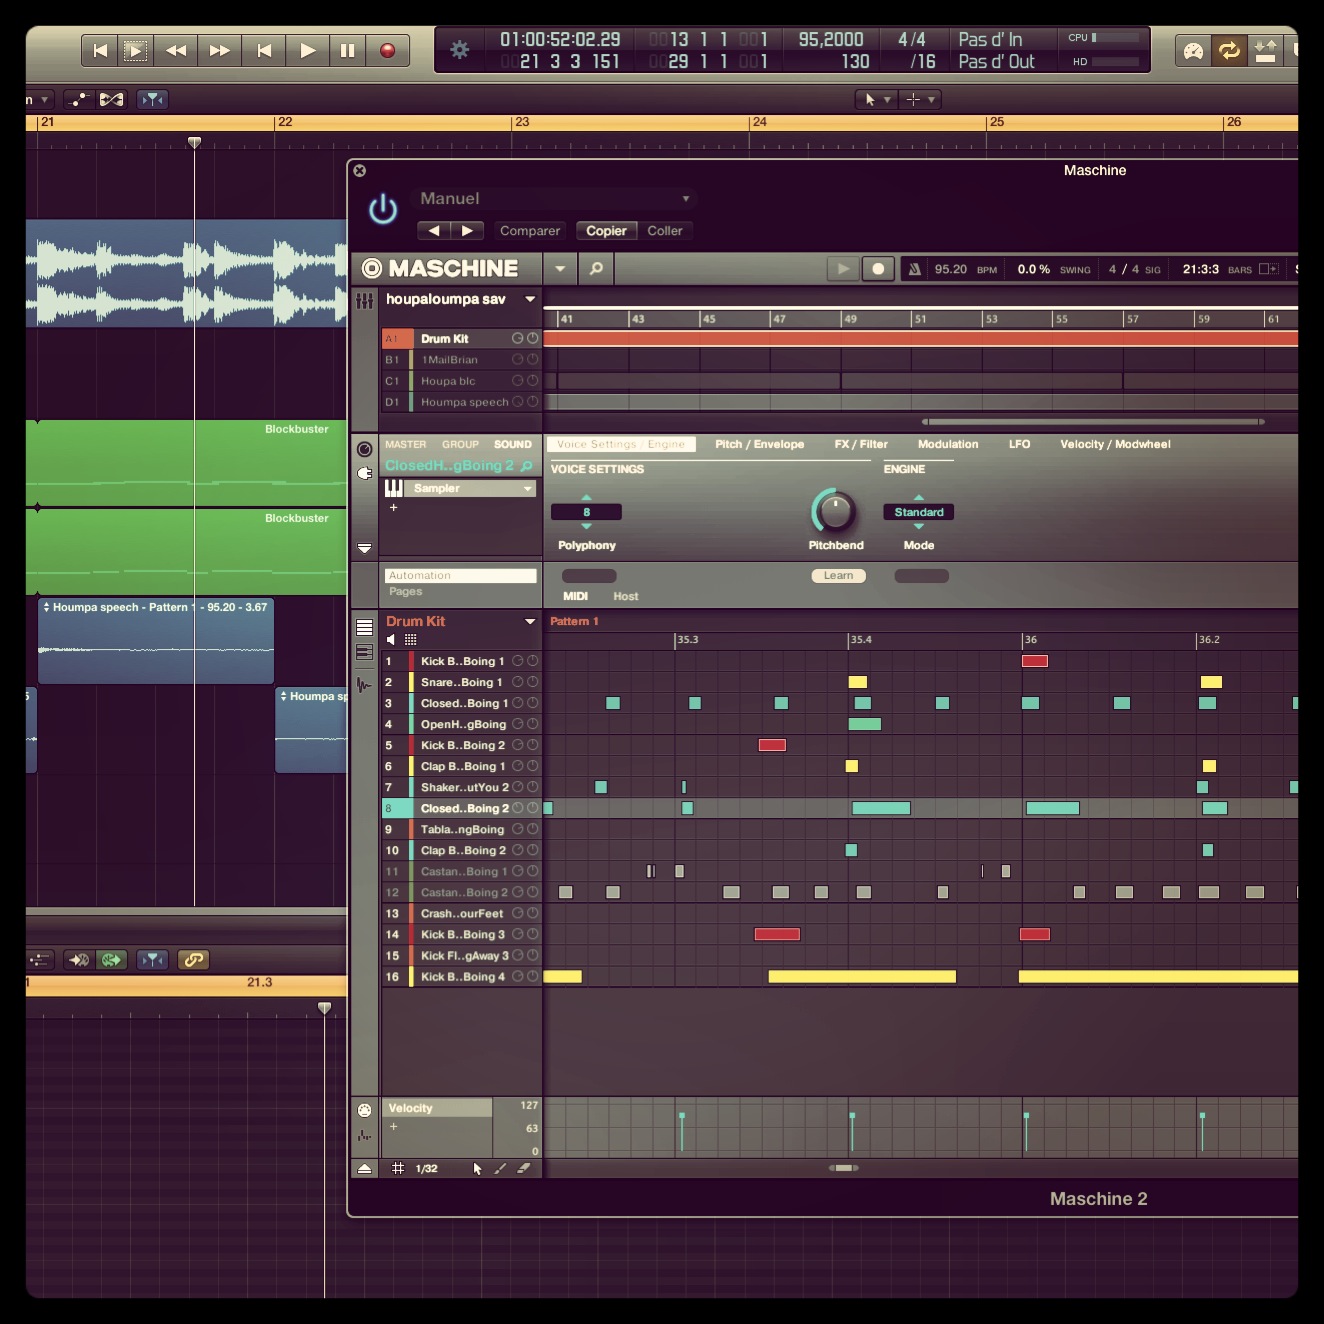Click the piano roll keyboard view icon
1324x1324 pixels.
(x=364, y=652)
